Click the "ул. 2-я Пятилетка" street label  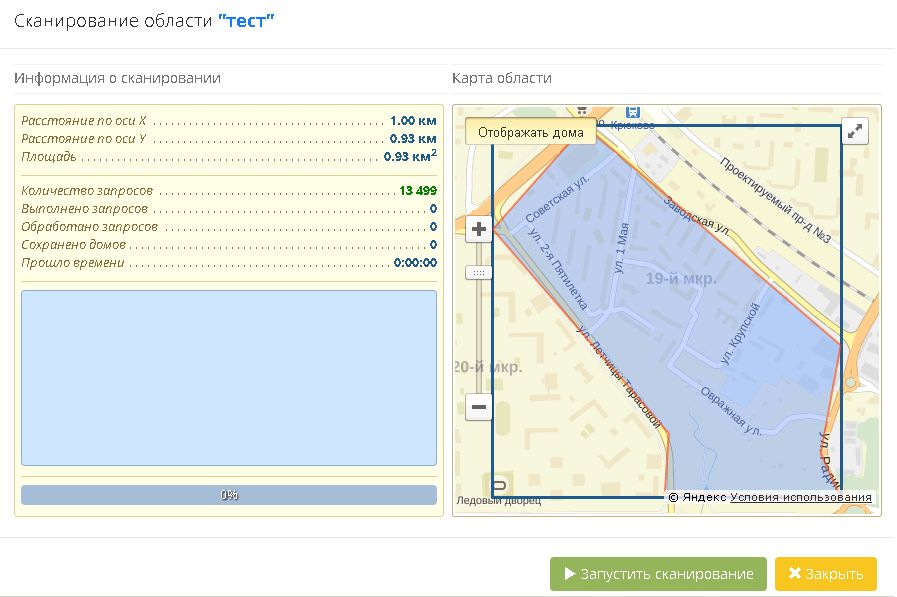click(x=557, y=269)
